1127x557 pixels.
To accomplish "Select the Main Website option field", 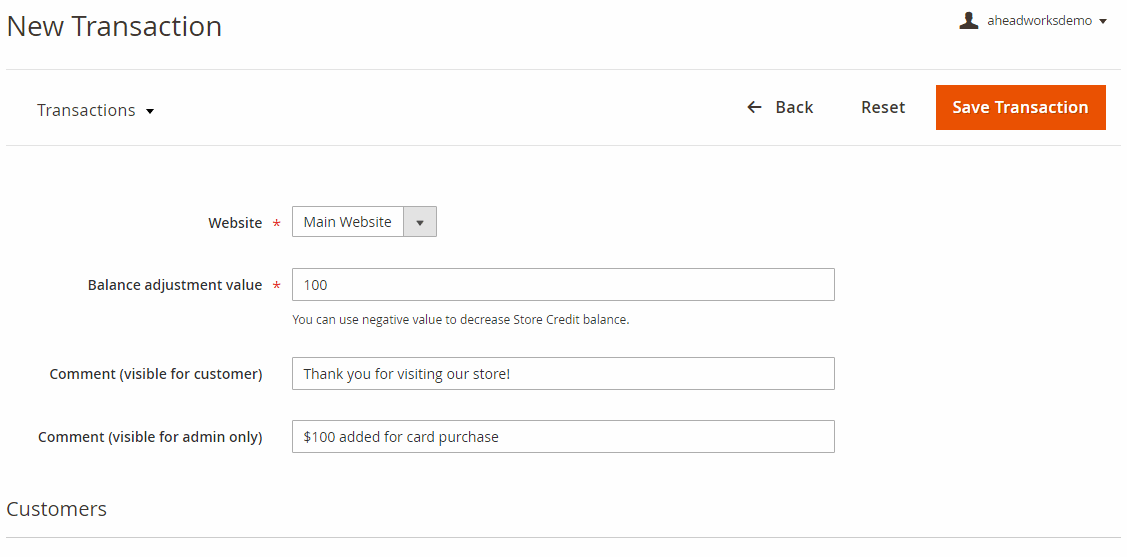I will coord(348,222).
